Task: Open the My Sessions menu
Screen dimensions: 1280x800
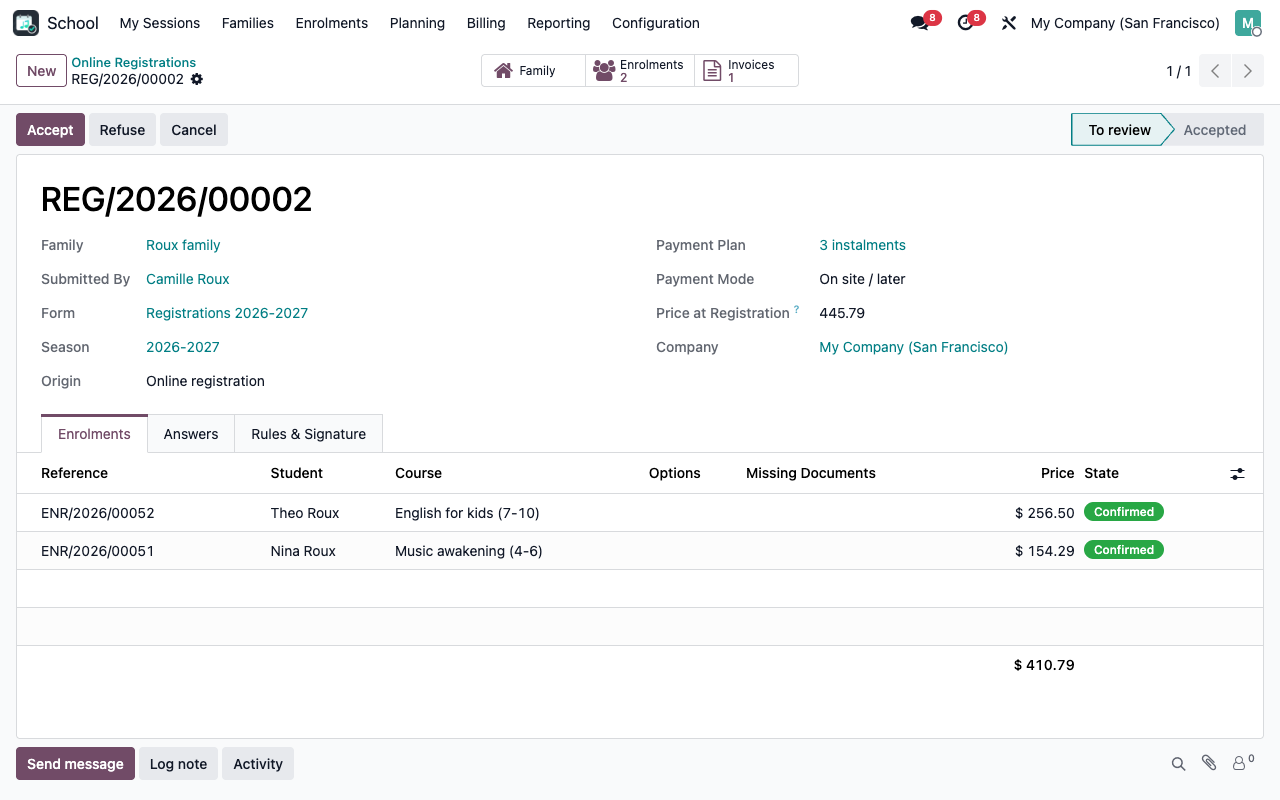Action: point(160,23)
